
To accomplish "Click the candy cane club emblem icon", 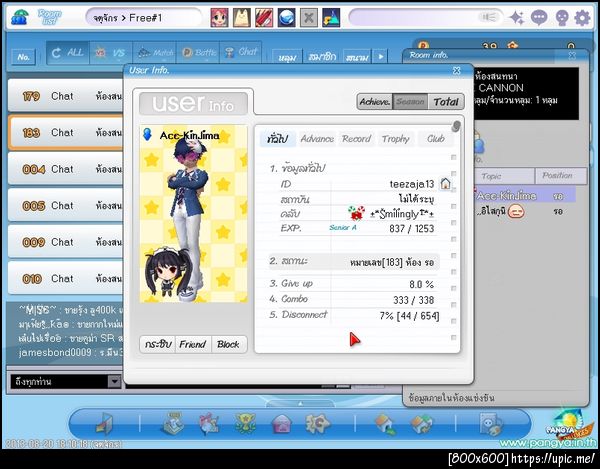I will (356, 213).
